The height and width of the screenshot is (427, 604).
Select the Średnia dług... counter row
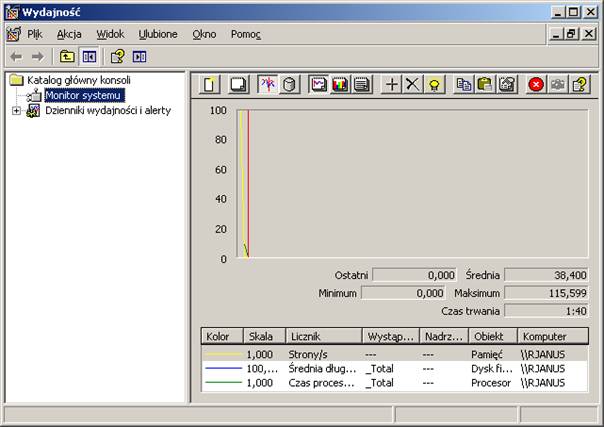(x=394, y=368)
